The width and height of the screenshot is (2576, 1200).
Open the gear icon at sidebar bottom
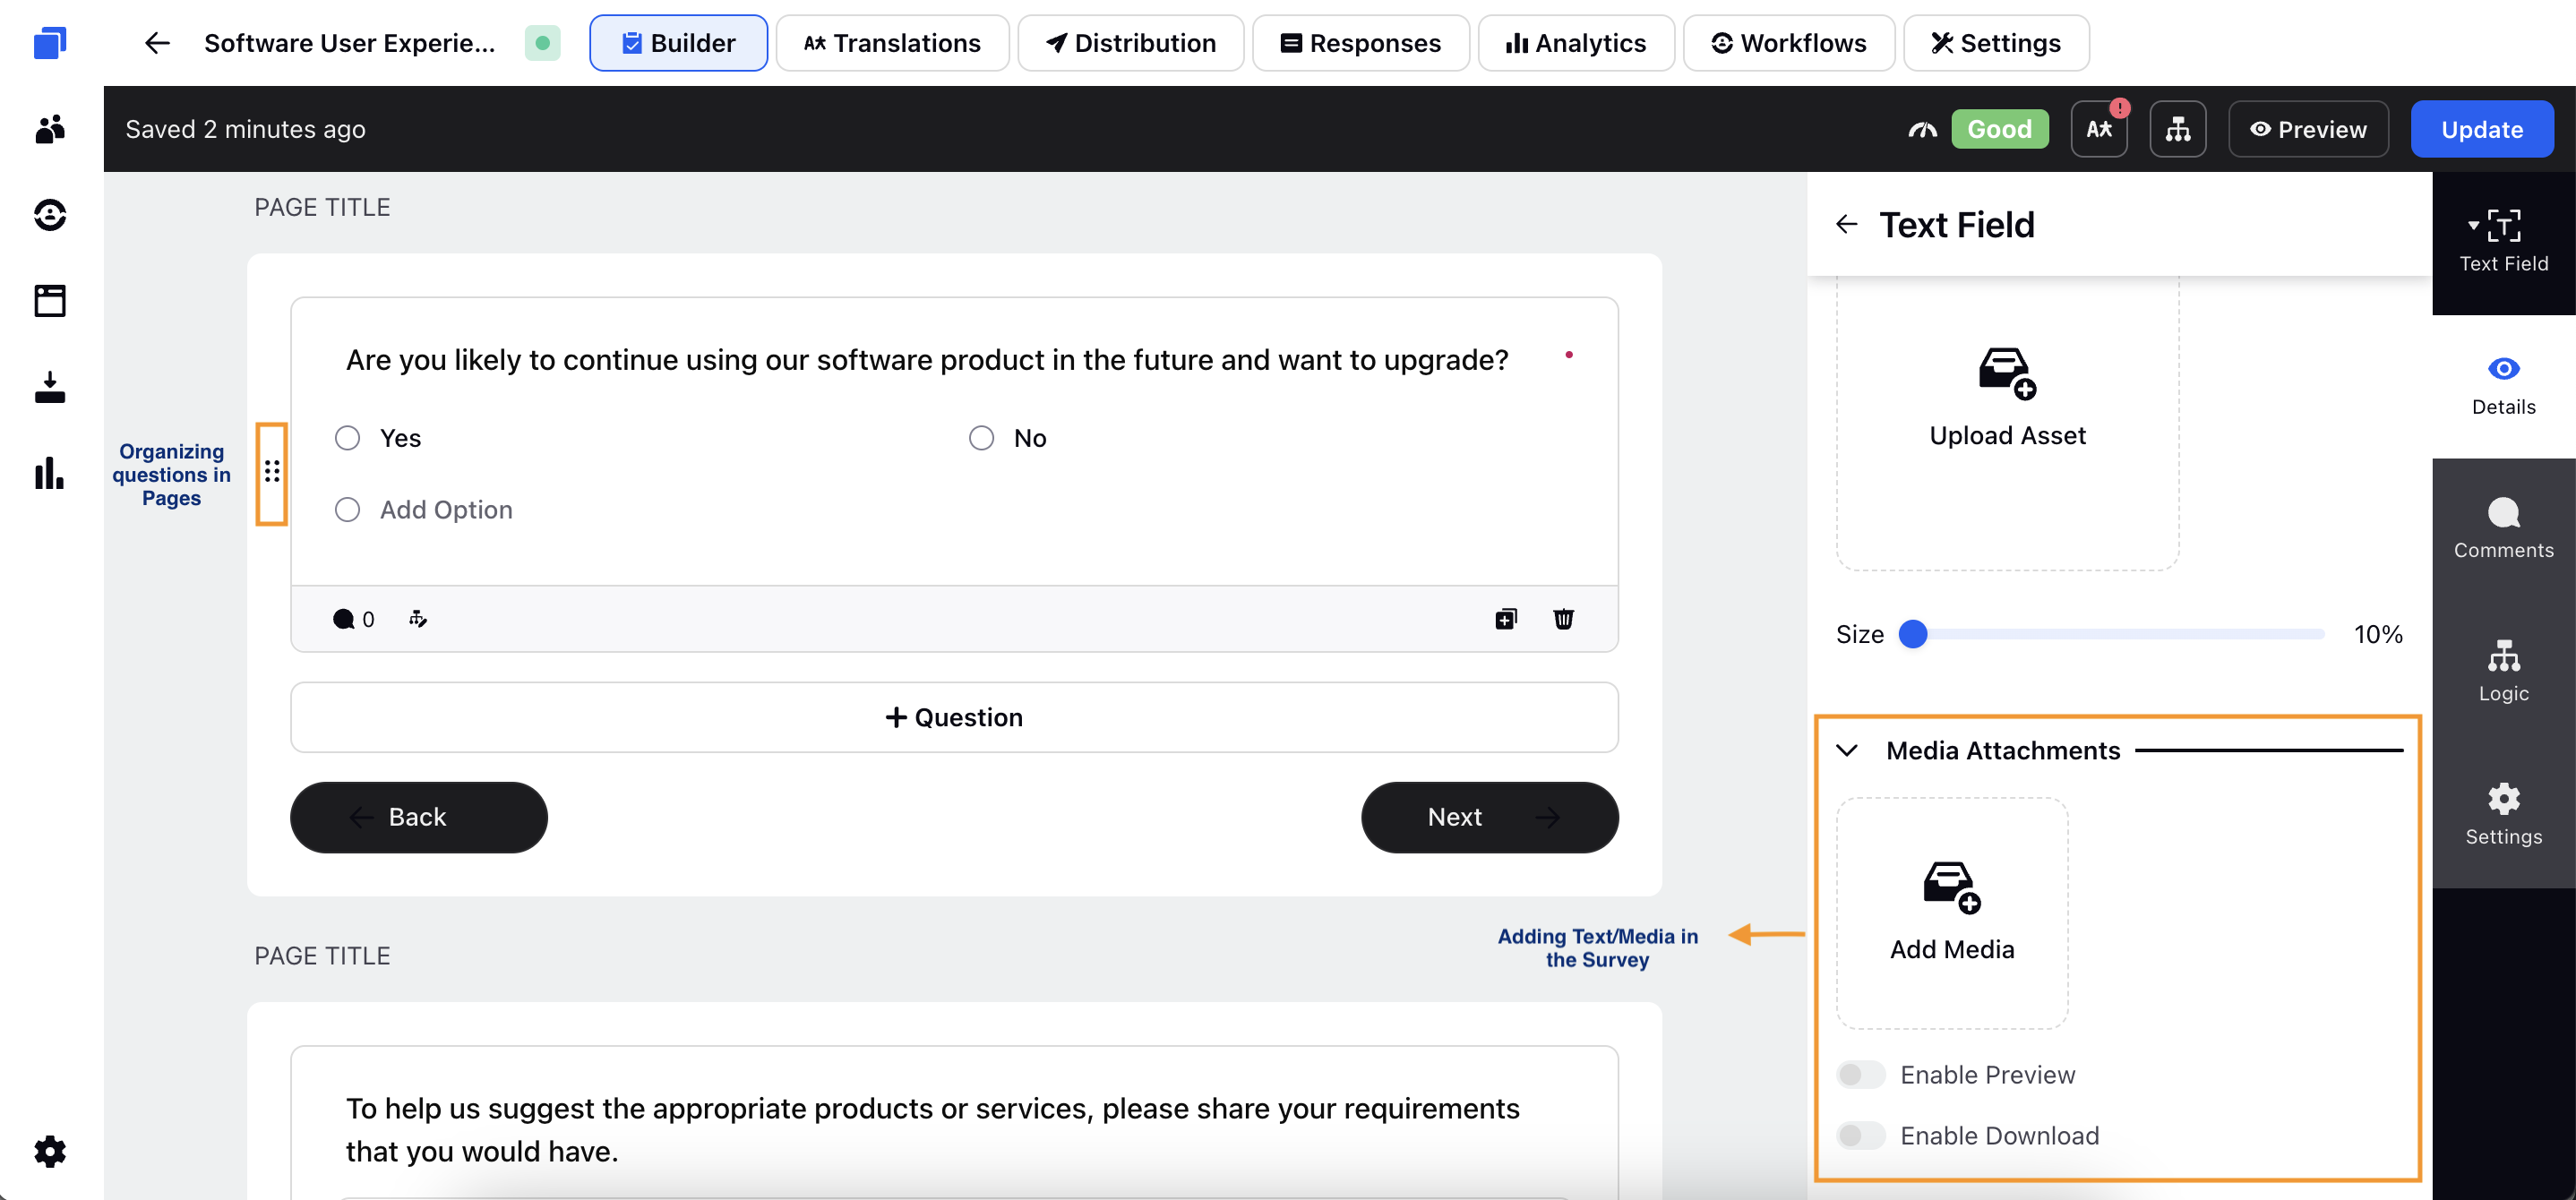coord(50,1151)
